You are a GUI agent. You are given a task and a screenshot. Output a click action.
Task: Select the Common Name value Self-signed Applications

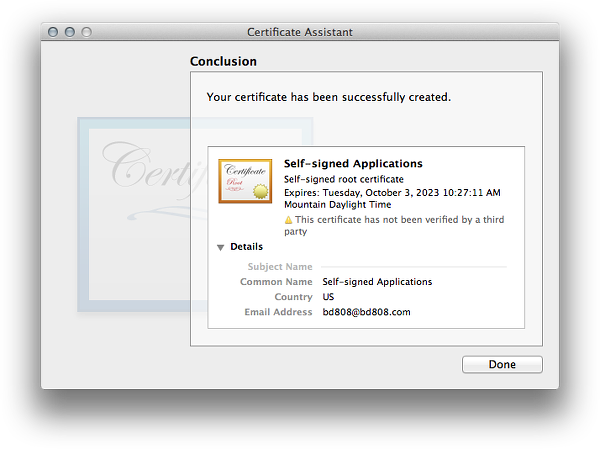377,282
